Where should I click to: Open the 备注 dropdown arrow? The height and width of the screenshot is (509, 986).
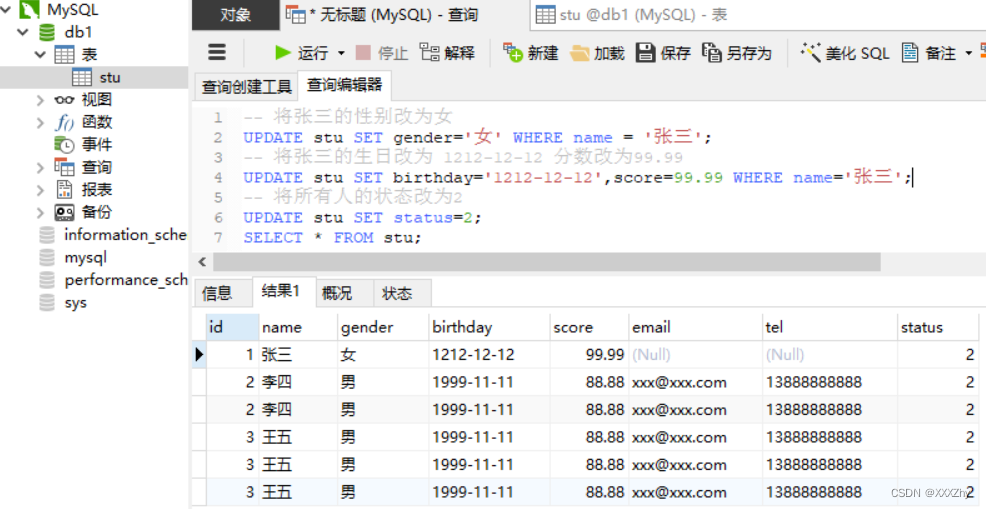(x=968, y=53)
